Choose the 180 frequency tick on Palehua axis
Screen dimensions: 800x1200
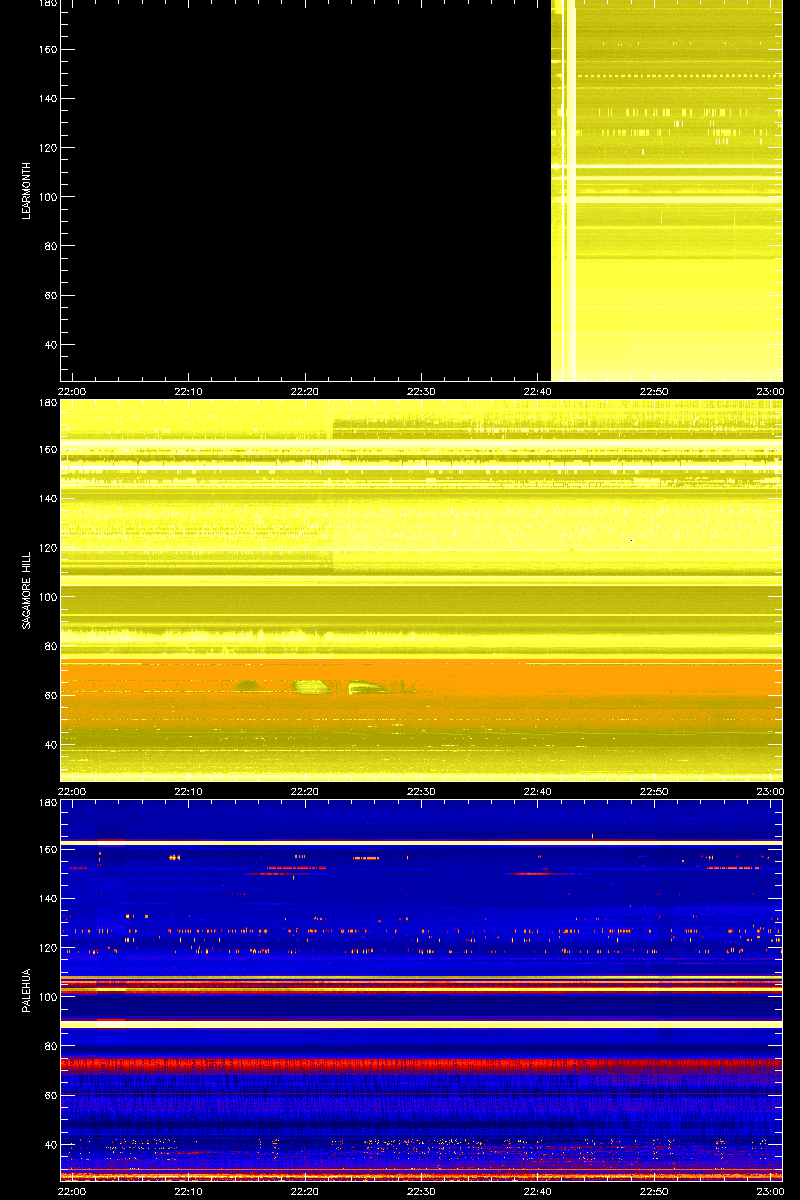coord(47,804)
